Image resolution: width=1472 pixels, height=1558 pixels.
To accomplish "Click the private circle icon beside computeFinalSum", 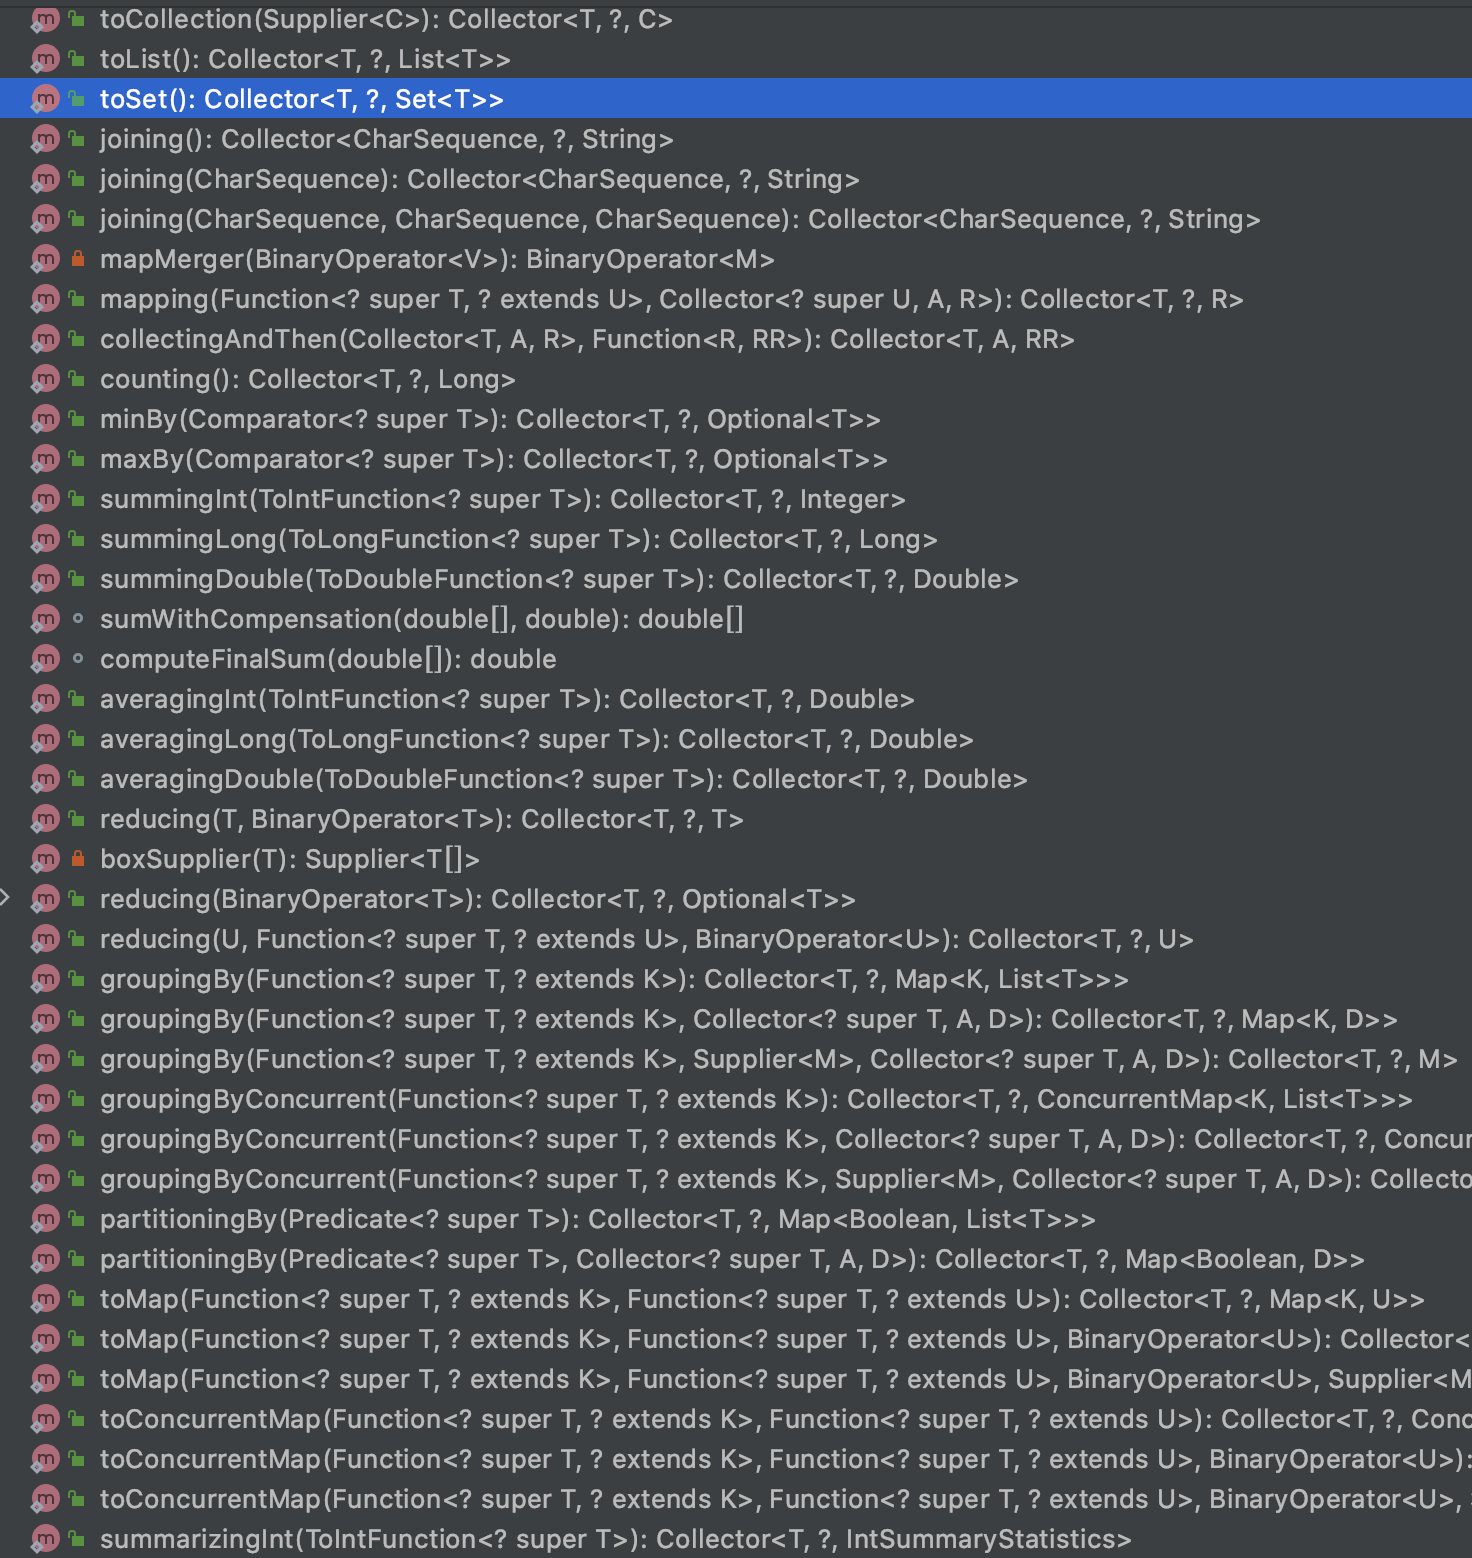I will [x=77, y=659].
